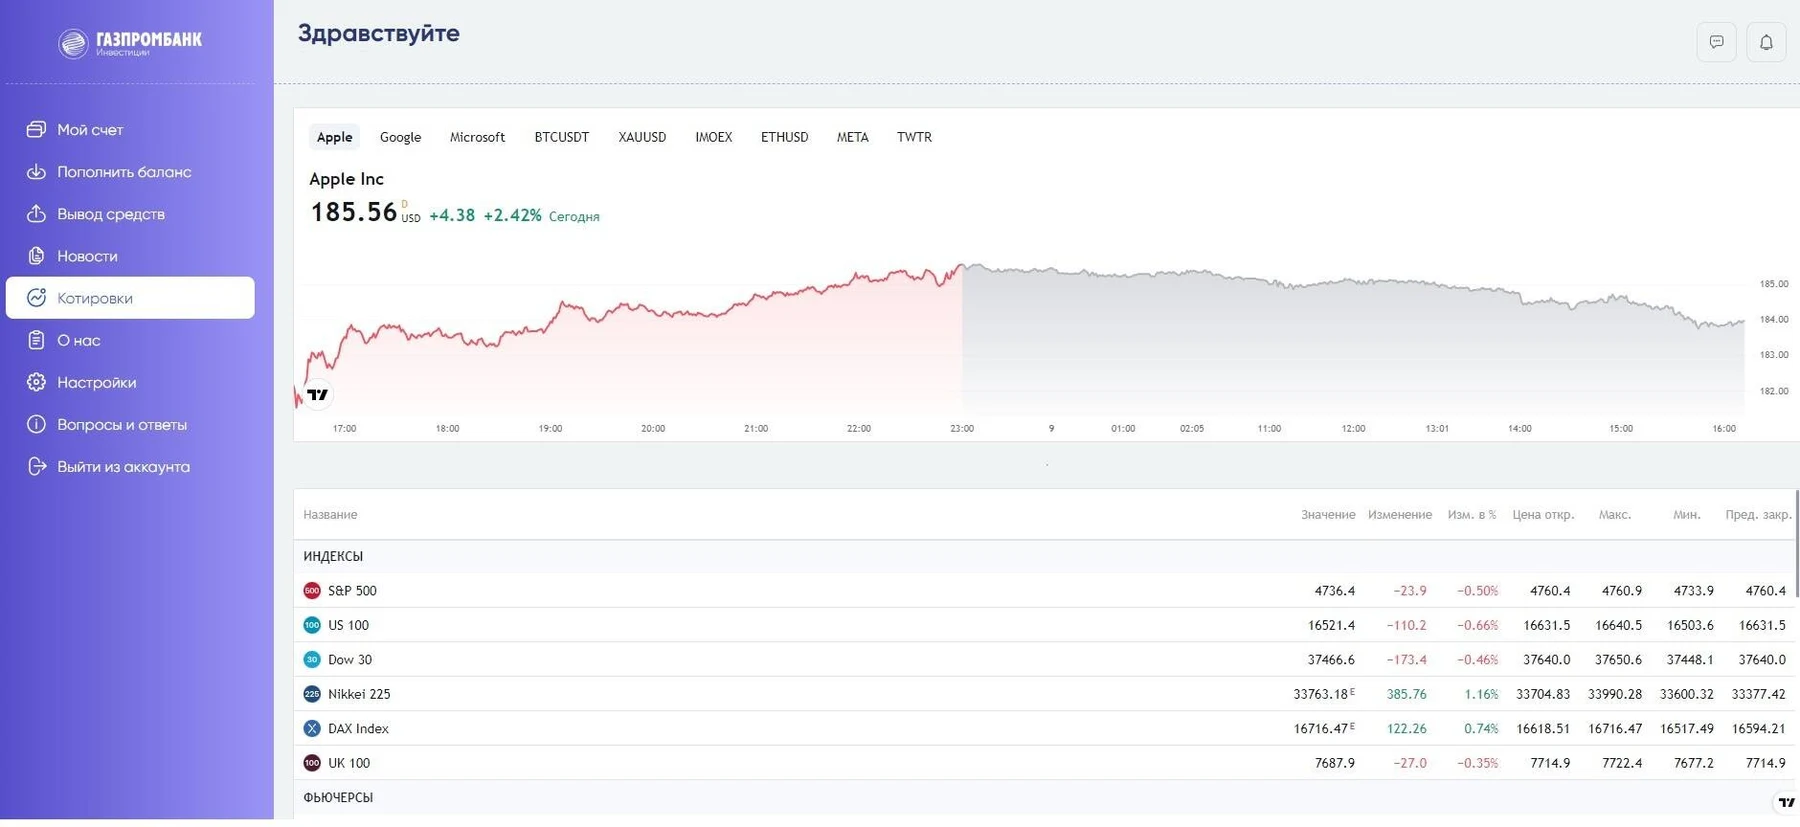
Task: Open Настройки in the sidebar
Action: pos(130,382)
